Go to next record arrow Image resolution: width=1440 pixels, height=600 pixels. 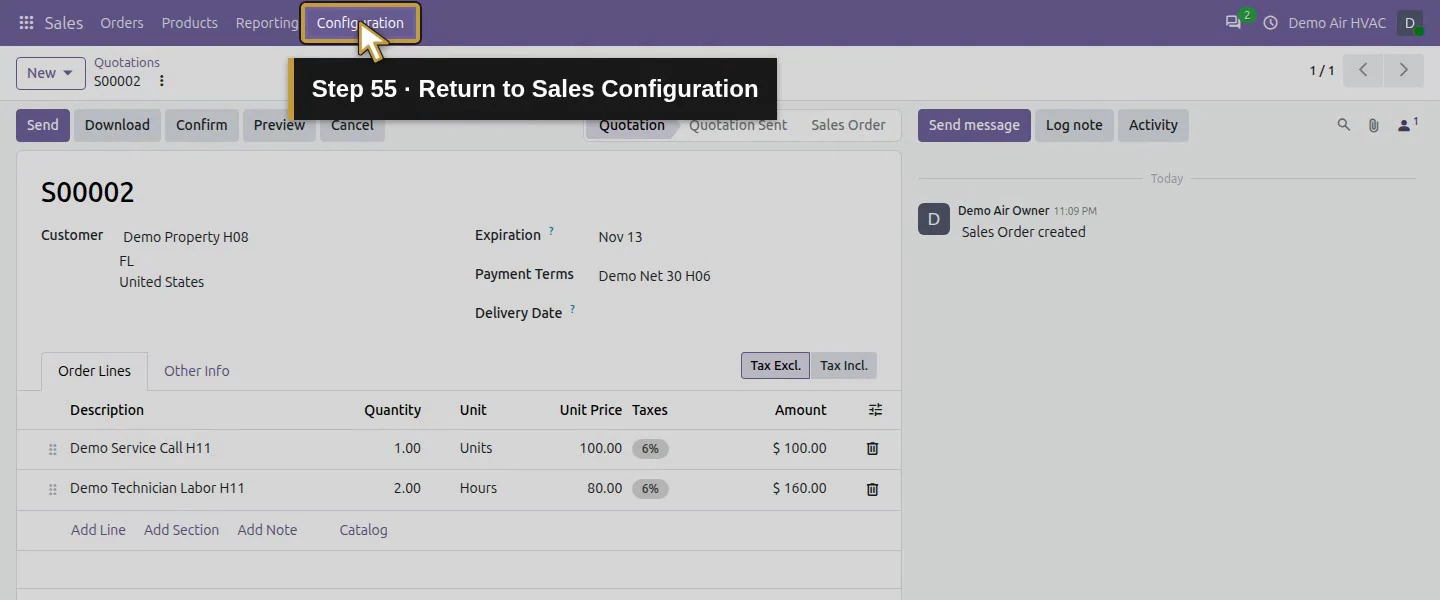pyautogui.click(x=1403, y=70)
